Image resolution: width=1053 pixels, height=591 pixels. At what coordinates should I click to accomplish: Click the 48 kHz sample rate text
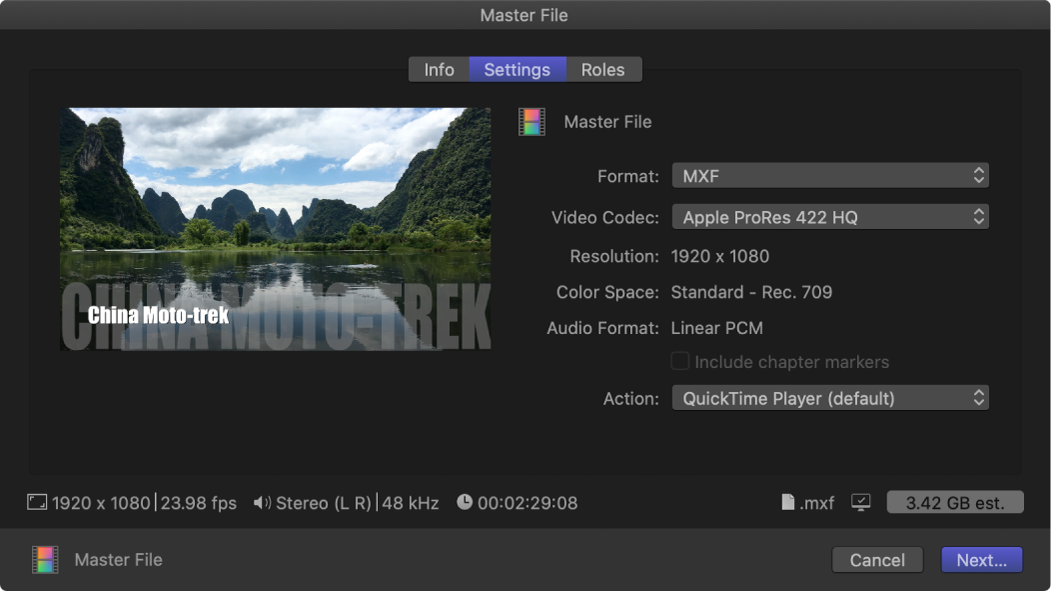point(410,503)
